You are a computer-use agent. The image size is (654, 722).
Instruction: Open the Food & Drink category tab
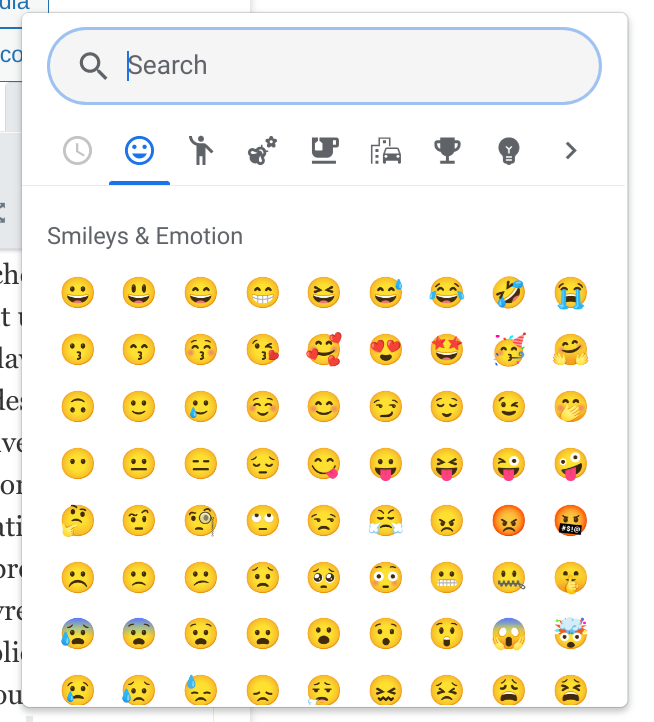324,151
